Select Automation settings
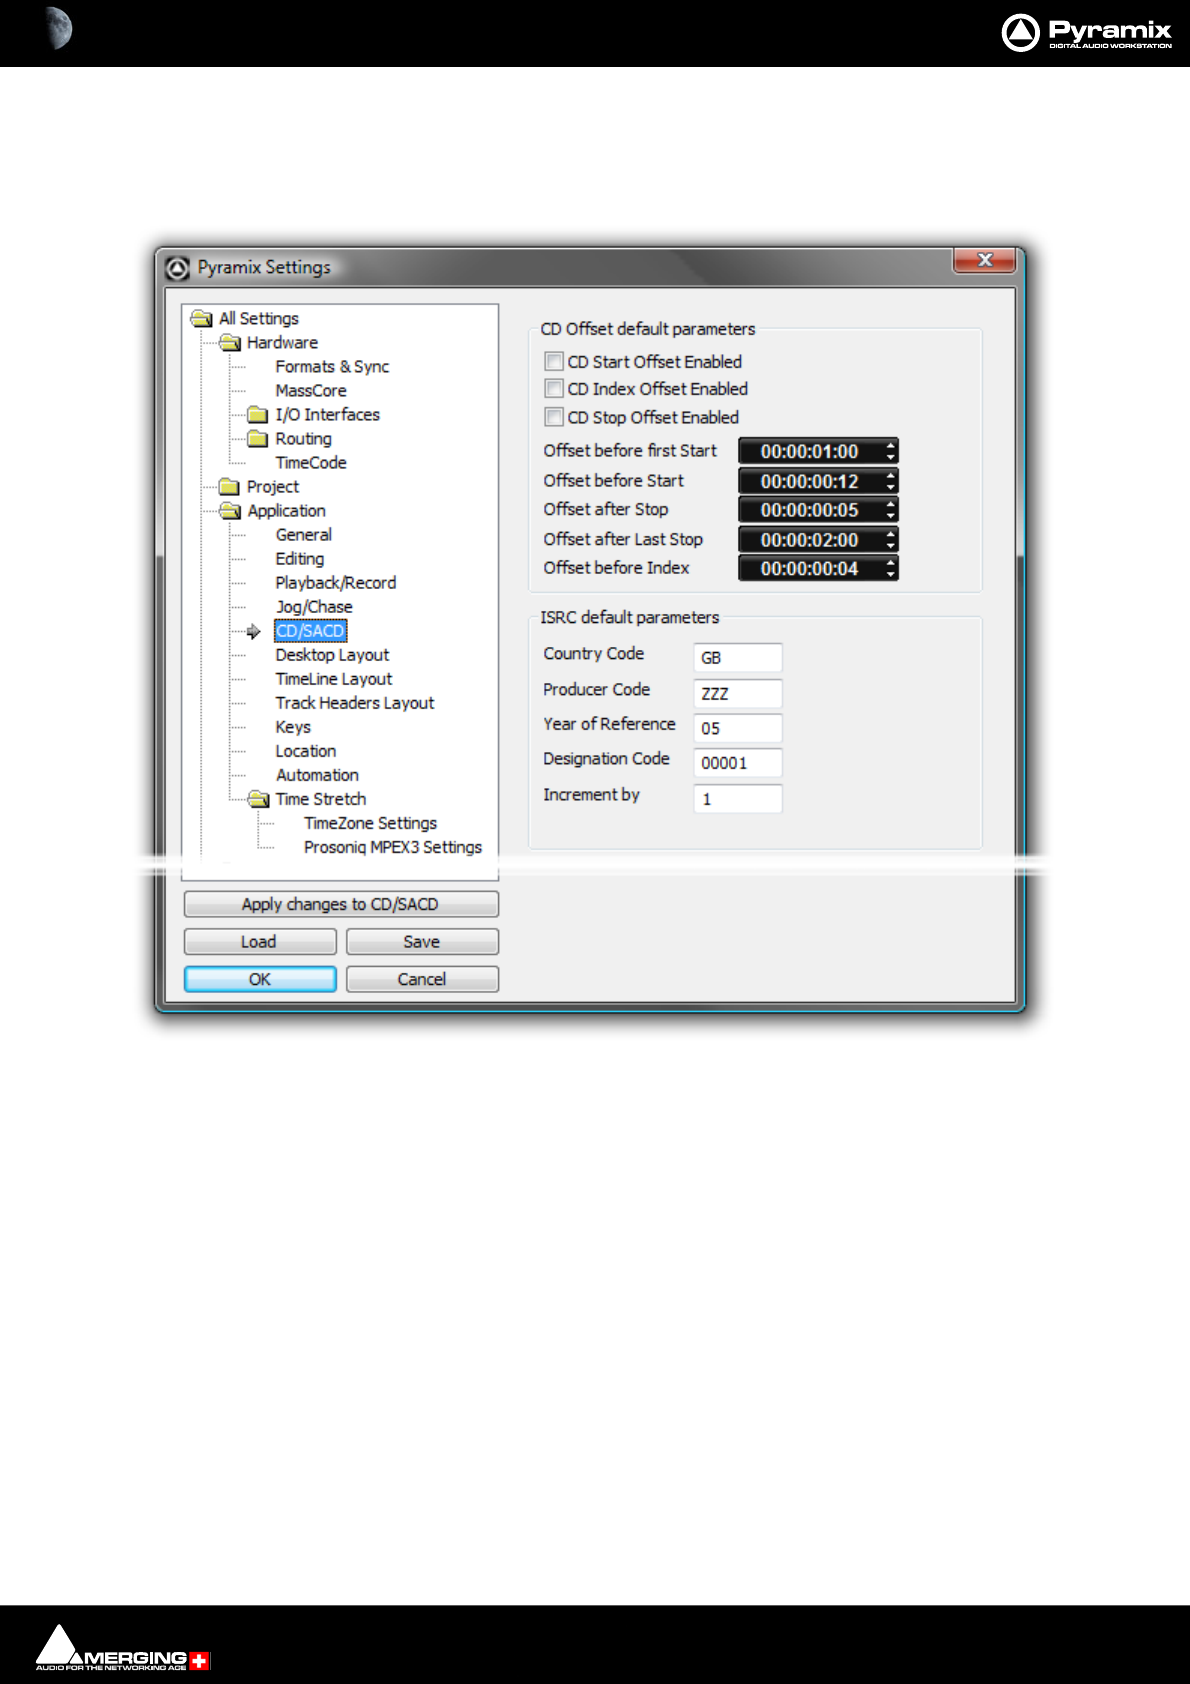This screenshot has width=1190, height=1684. point(317,775)
